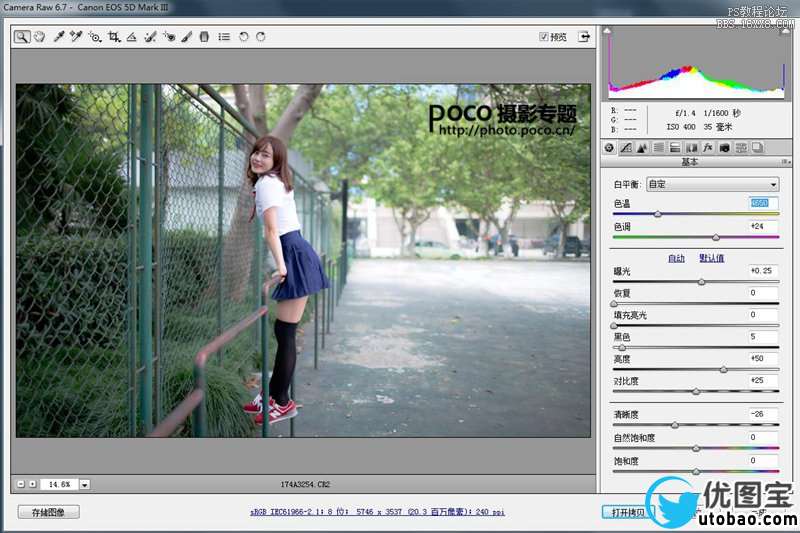
Task: Switch to the Camera Calibration tab
Action: coord(724,148)
